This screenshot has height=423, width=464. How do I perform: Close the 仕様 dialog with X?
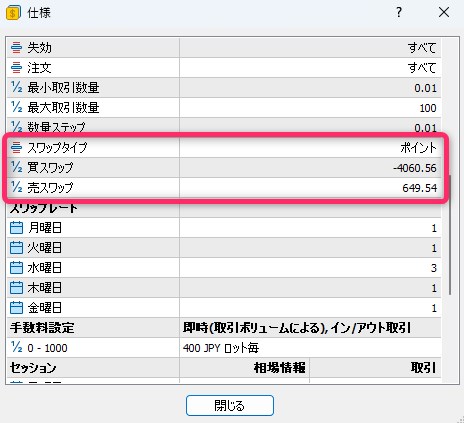[444, 13]
